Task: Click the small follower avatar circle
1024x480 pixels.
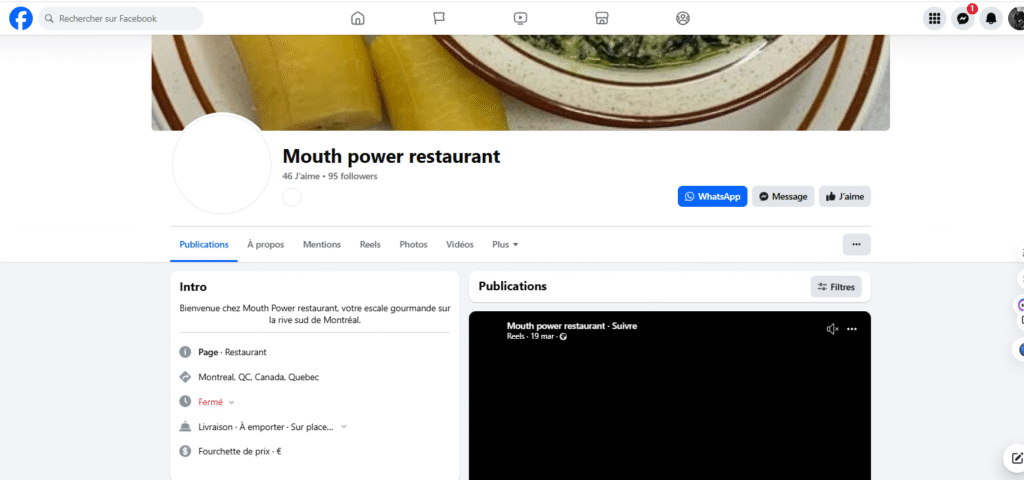Action: (291, 197)
